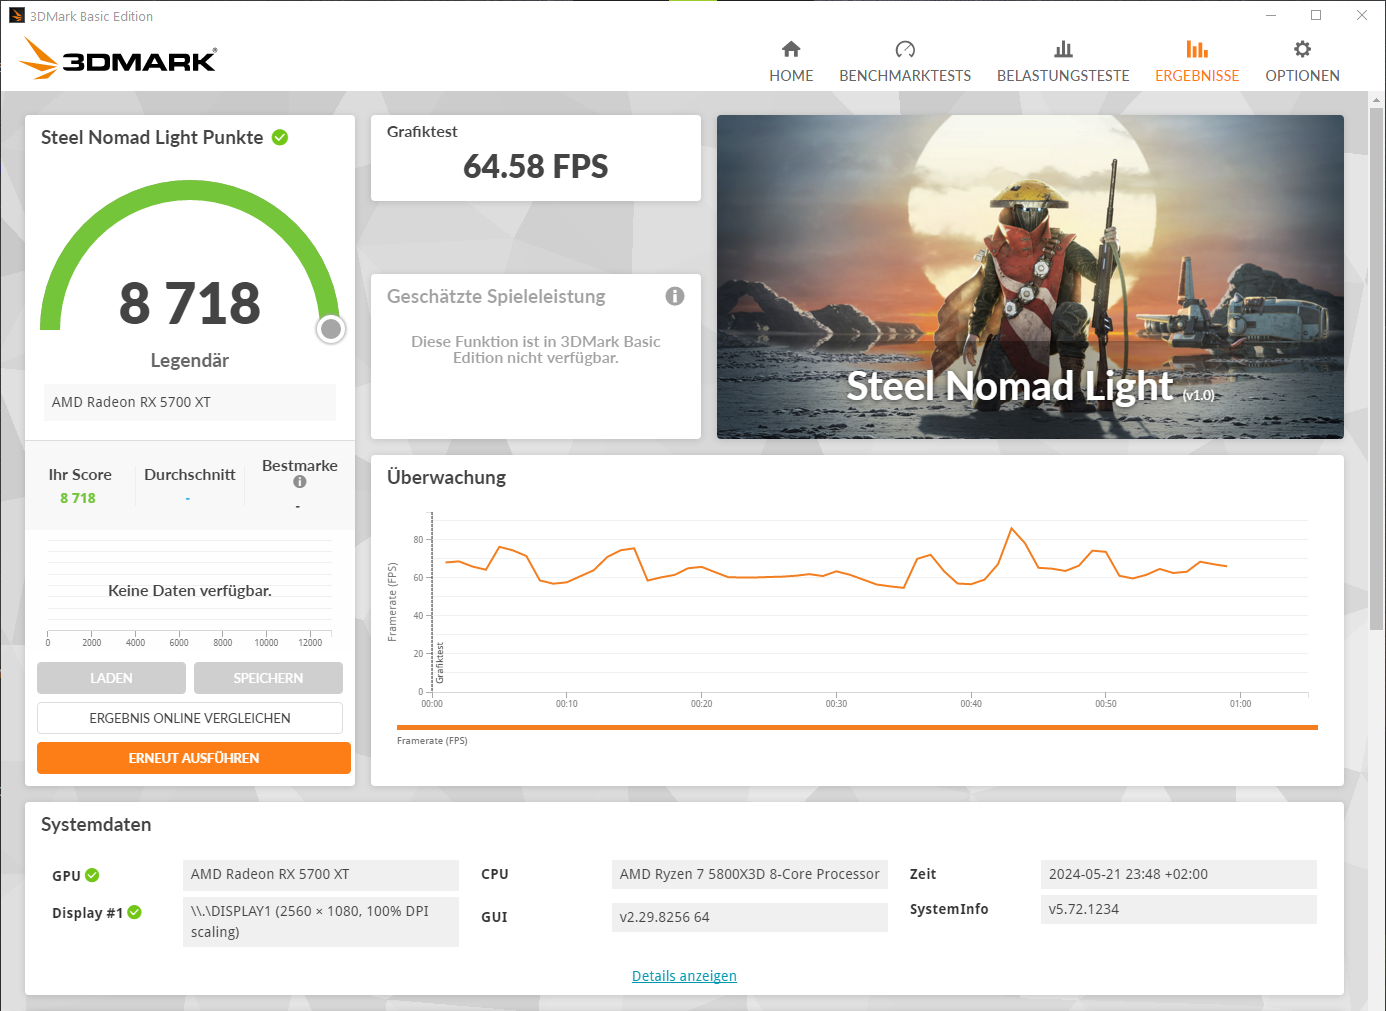Click the scrollbar up arrow
The height and width of the screenshot is (1011, 1386).
tap(1376, 100)
